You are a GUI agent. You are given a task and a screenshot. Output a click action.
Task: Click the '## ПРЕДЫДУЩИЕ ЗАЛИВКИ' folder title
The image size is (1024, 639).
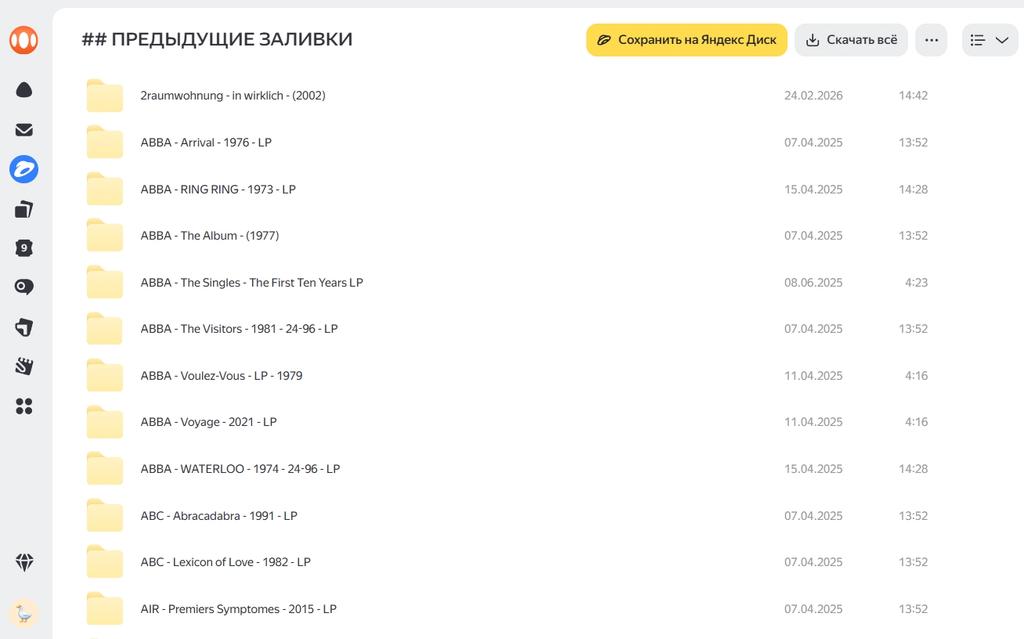pos(217,40)
